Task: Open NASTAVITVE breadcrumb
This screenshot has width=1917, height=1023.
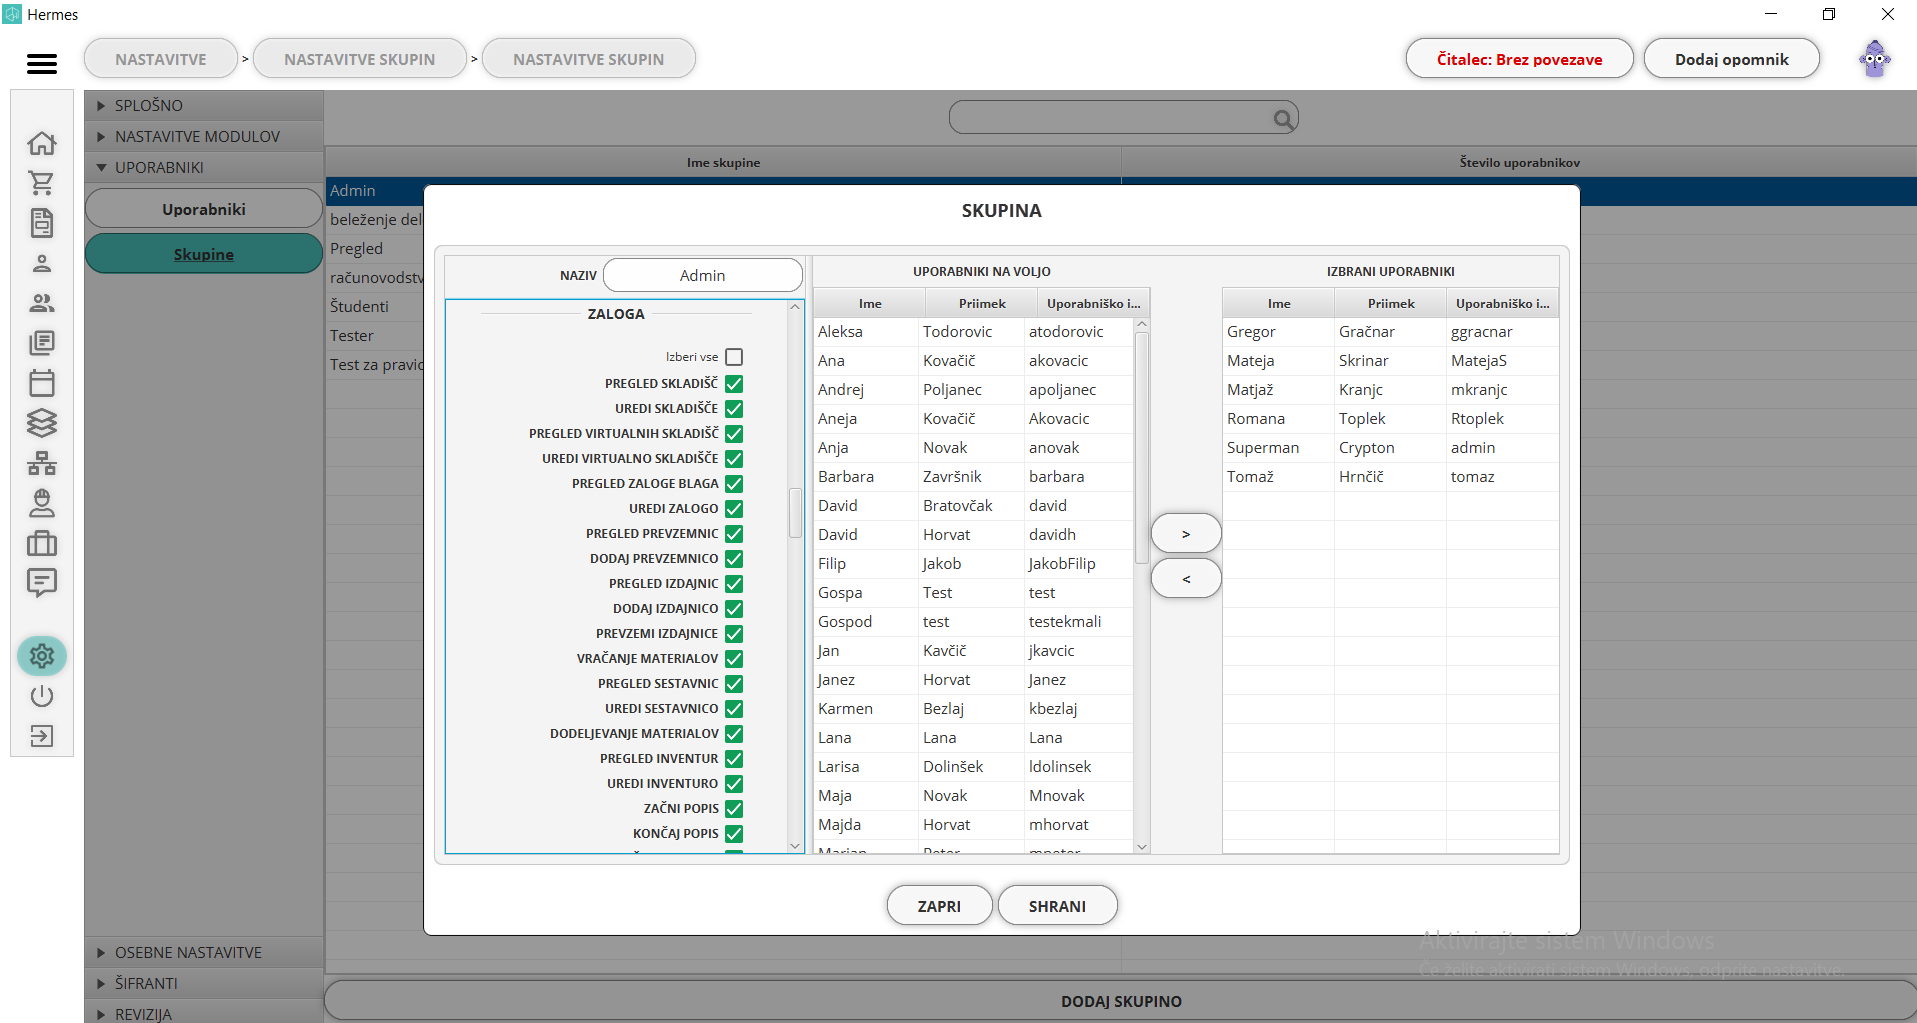Action: pyautogui.click(x=161, y=59)
